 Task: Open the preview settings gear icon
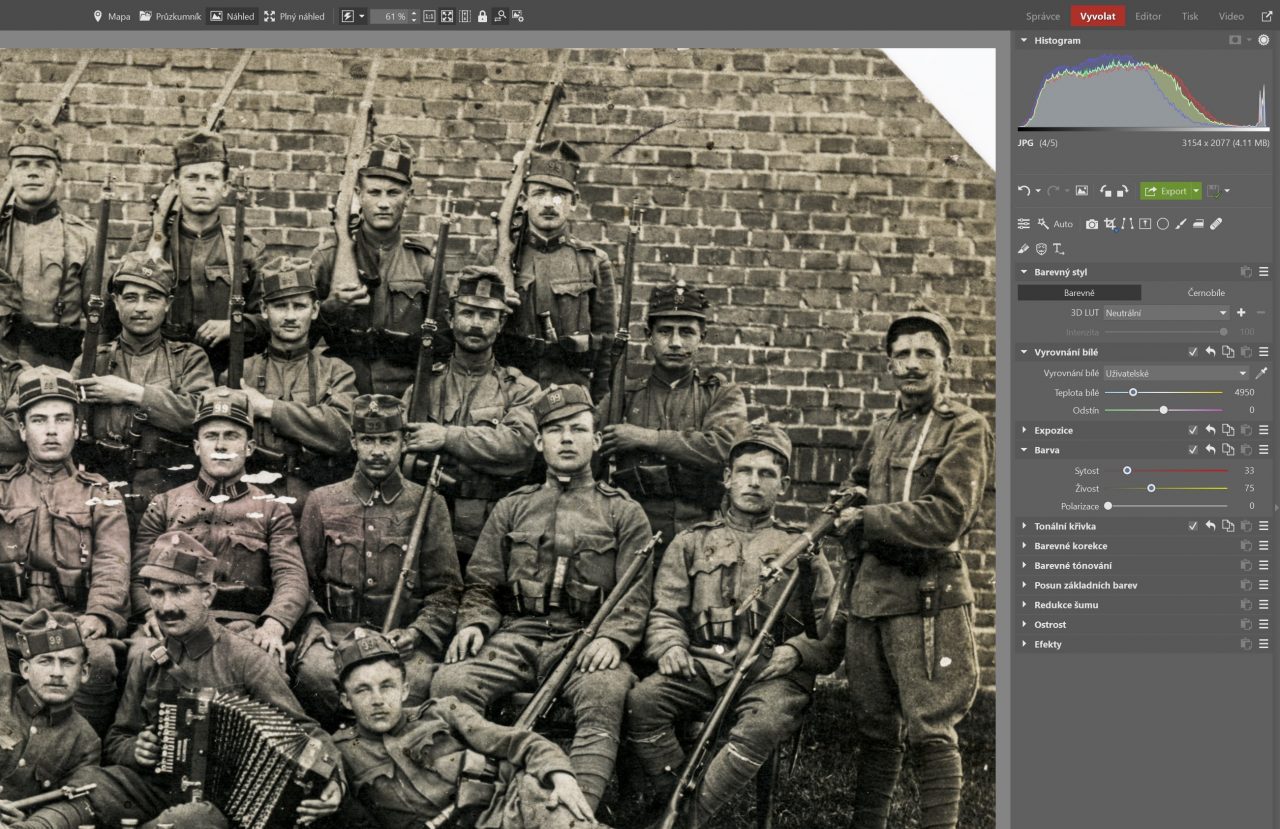click(518, 16)
